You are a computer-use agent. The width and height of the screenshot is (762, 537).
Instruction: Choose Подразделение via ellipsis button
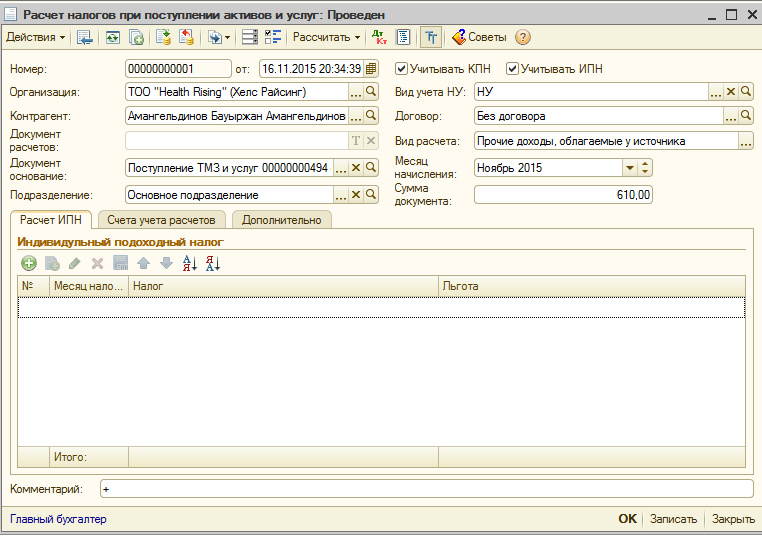[341, 195]
